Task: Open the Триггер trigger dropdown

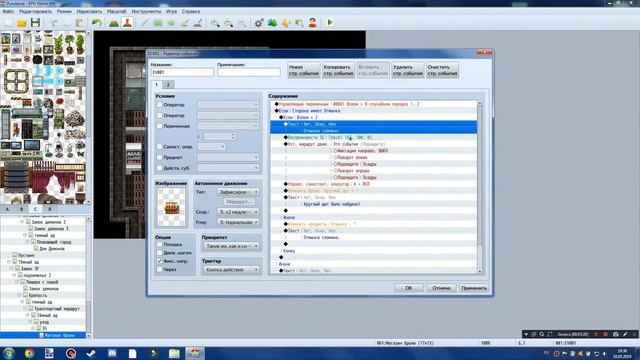Action: 231,270
